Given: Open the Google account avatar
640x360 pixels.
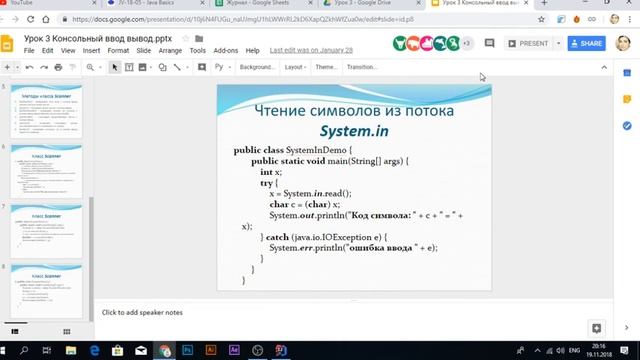Looking at the screenshot, I should coord(623,43).
